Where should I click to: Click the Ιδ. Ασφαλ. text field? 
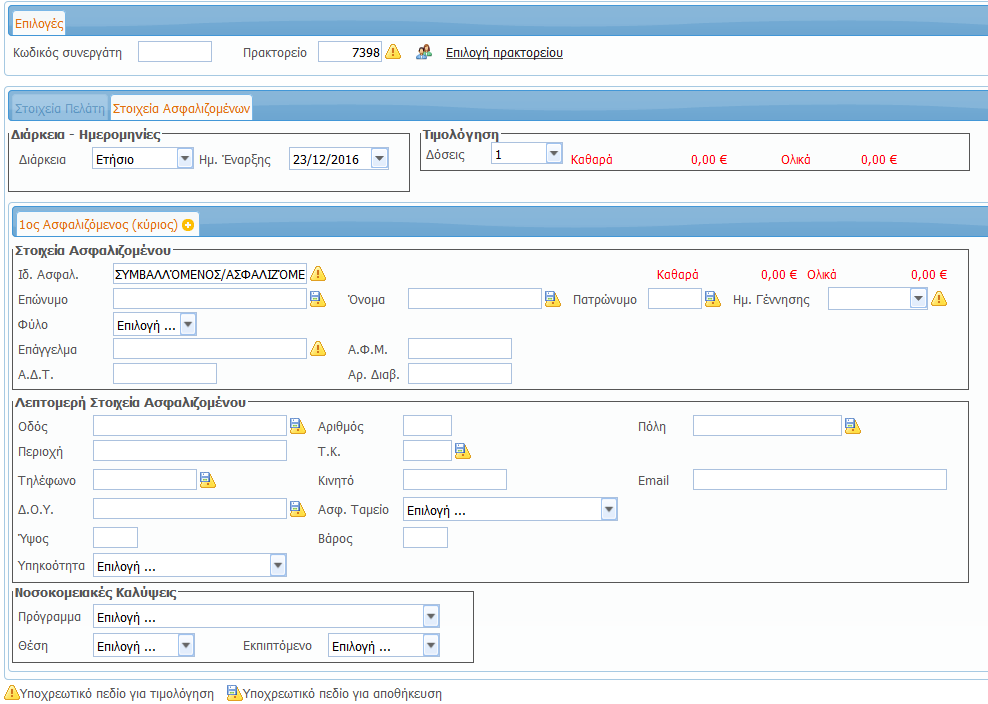click(x=210, y=274)
